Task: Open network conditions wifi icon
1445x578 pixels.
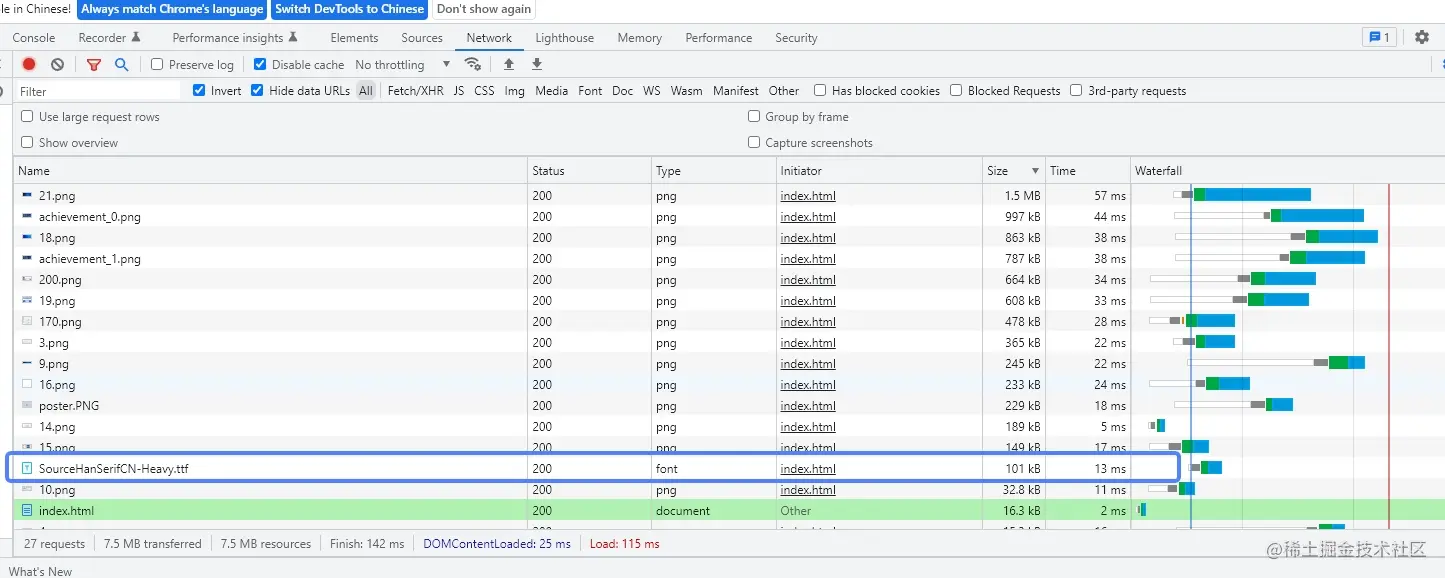Action: 472,64
